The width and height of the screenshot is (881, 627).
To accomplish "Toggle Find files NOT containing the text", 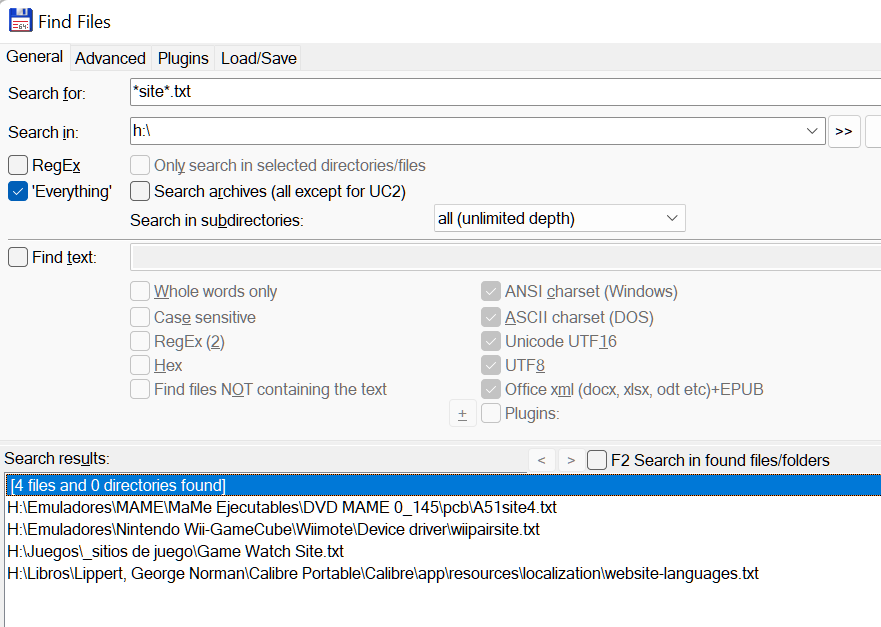I will 140,389.
